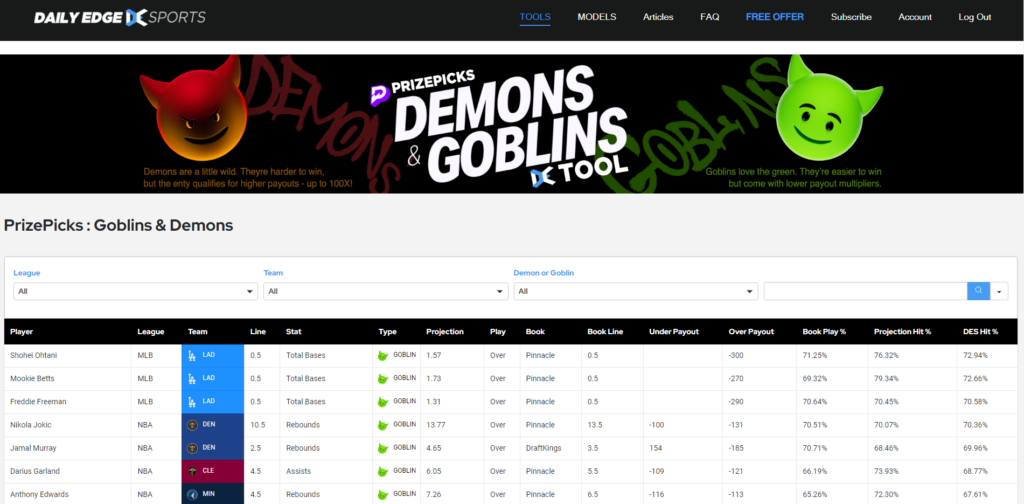This screenshot has width=1024, height=504.
Task: Expand search options arrow beside search button
Action: (x=999, y=291)
